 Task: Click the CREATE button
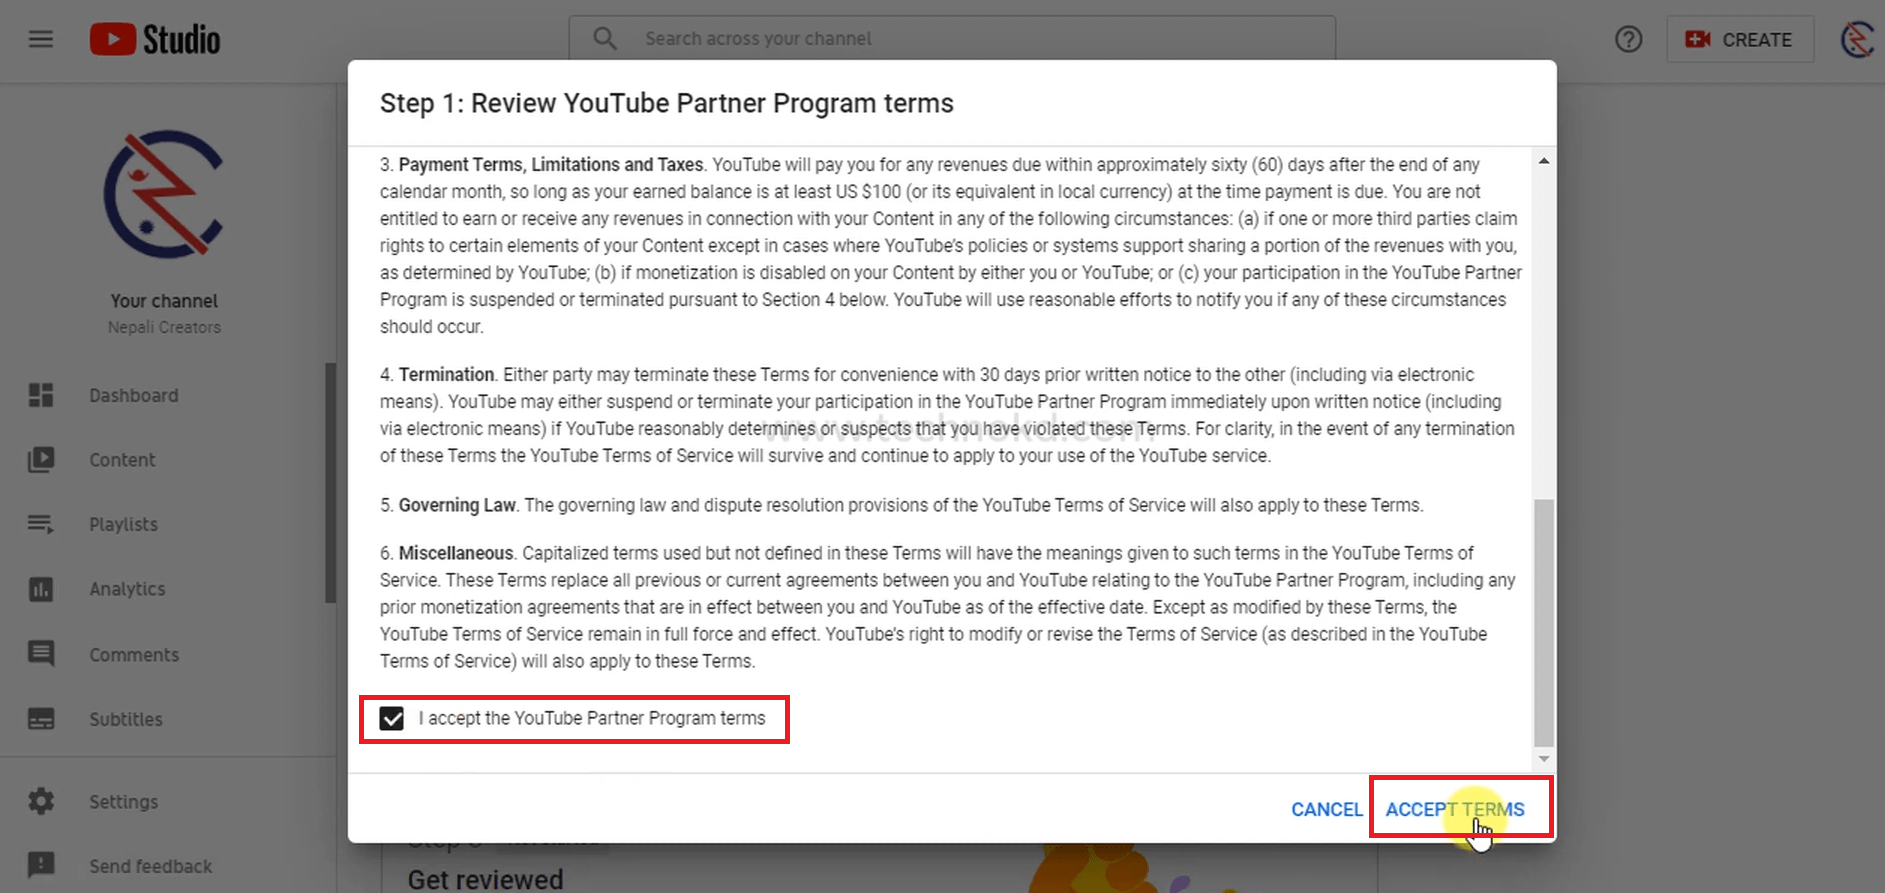pyautogui.click(x=1740, y=40)
